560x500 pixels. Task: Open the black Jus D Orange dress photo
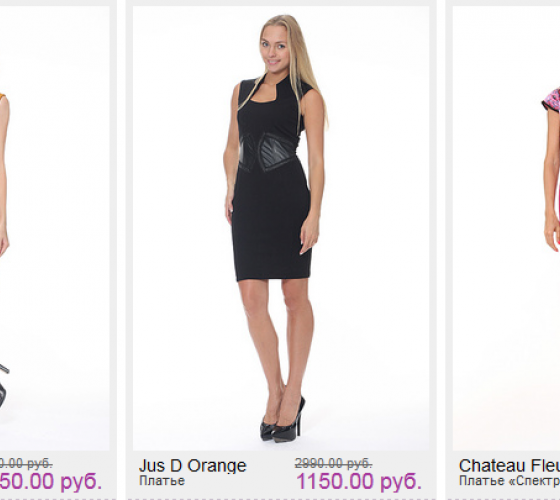(281, 228)
